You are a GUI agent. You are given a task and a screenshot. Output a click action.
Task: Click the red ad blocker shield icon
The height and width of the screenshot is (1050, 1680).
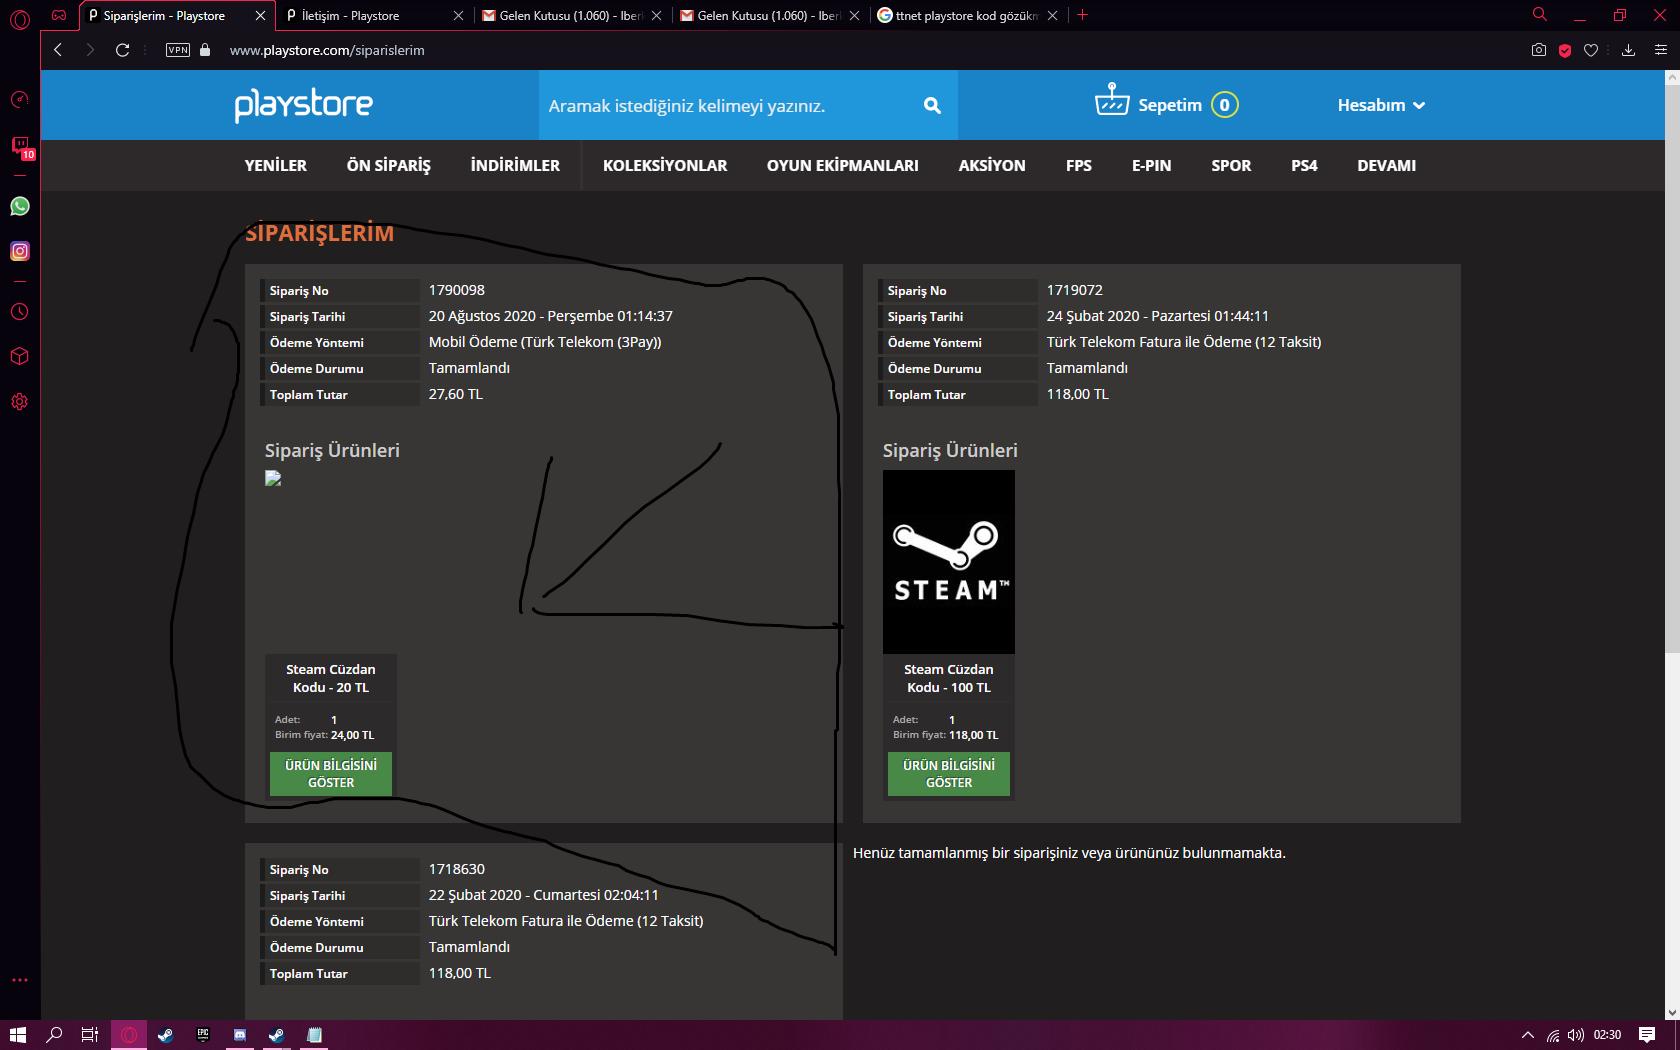point(1565,50)
